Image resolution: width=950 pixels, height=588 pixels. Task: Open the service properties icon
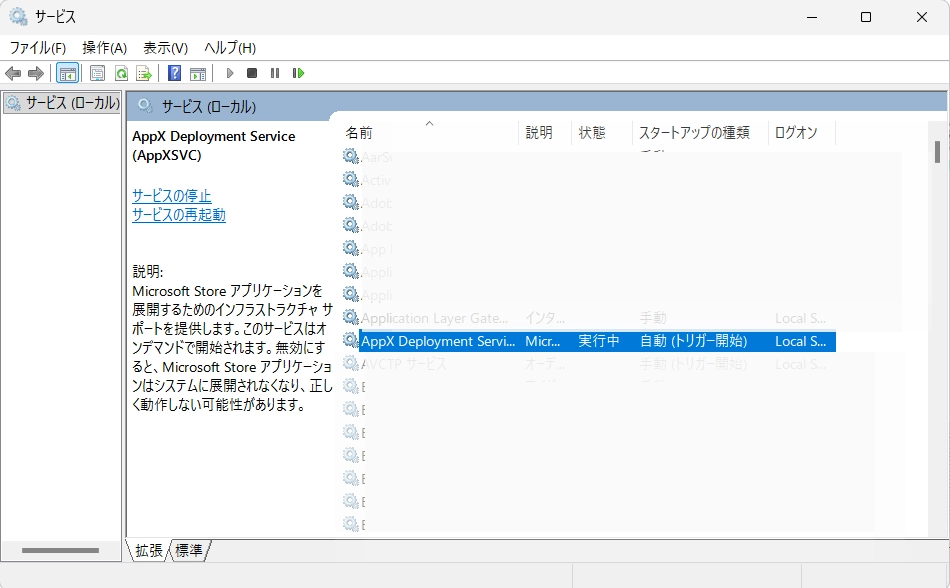(x=96, y=72)
